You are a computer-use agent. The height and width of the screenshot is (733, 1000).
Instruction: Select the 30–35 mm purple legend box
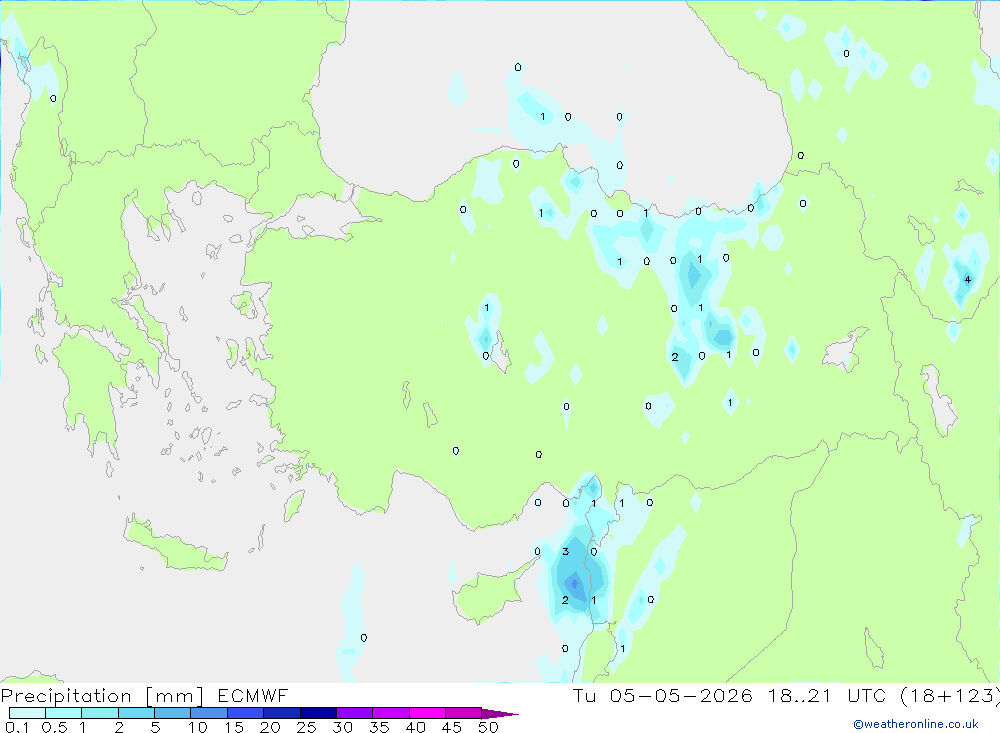coord(355,713)
